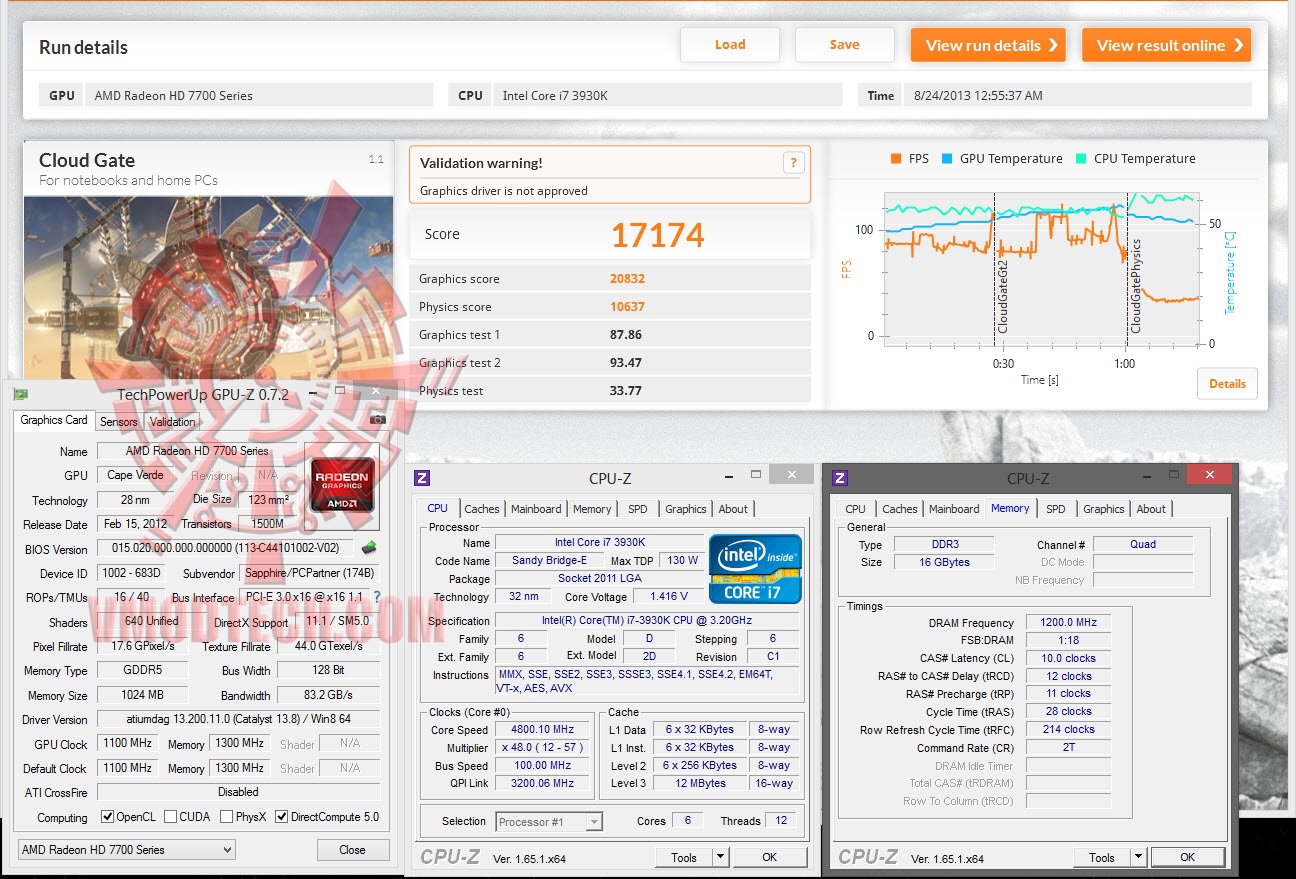
Task: Open the About tab in right CPU-Z window
Action: pos(1151,509)
